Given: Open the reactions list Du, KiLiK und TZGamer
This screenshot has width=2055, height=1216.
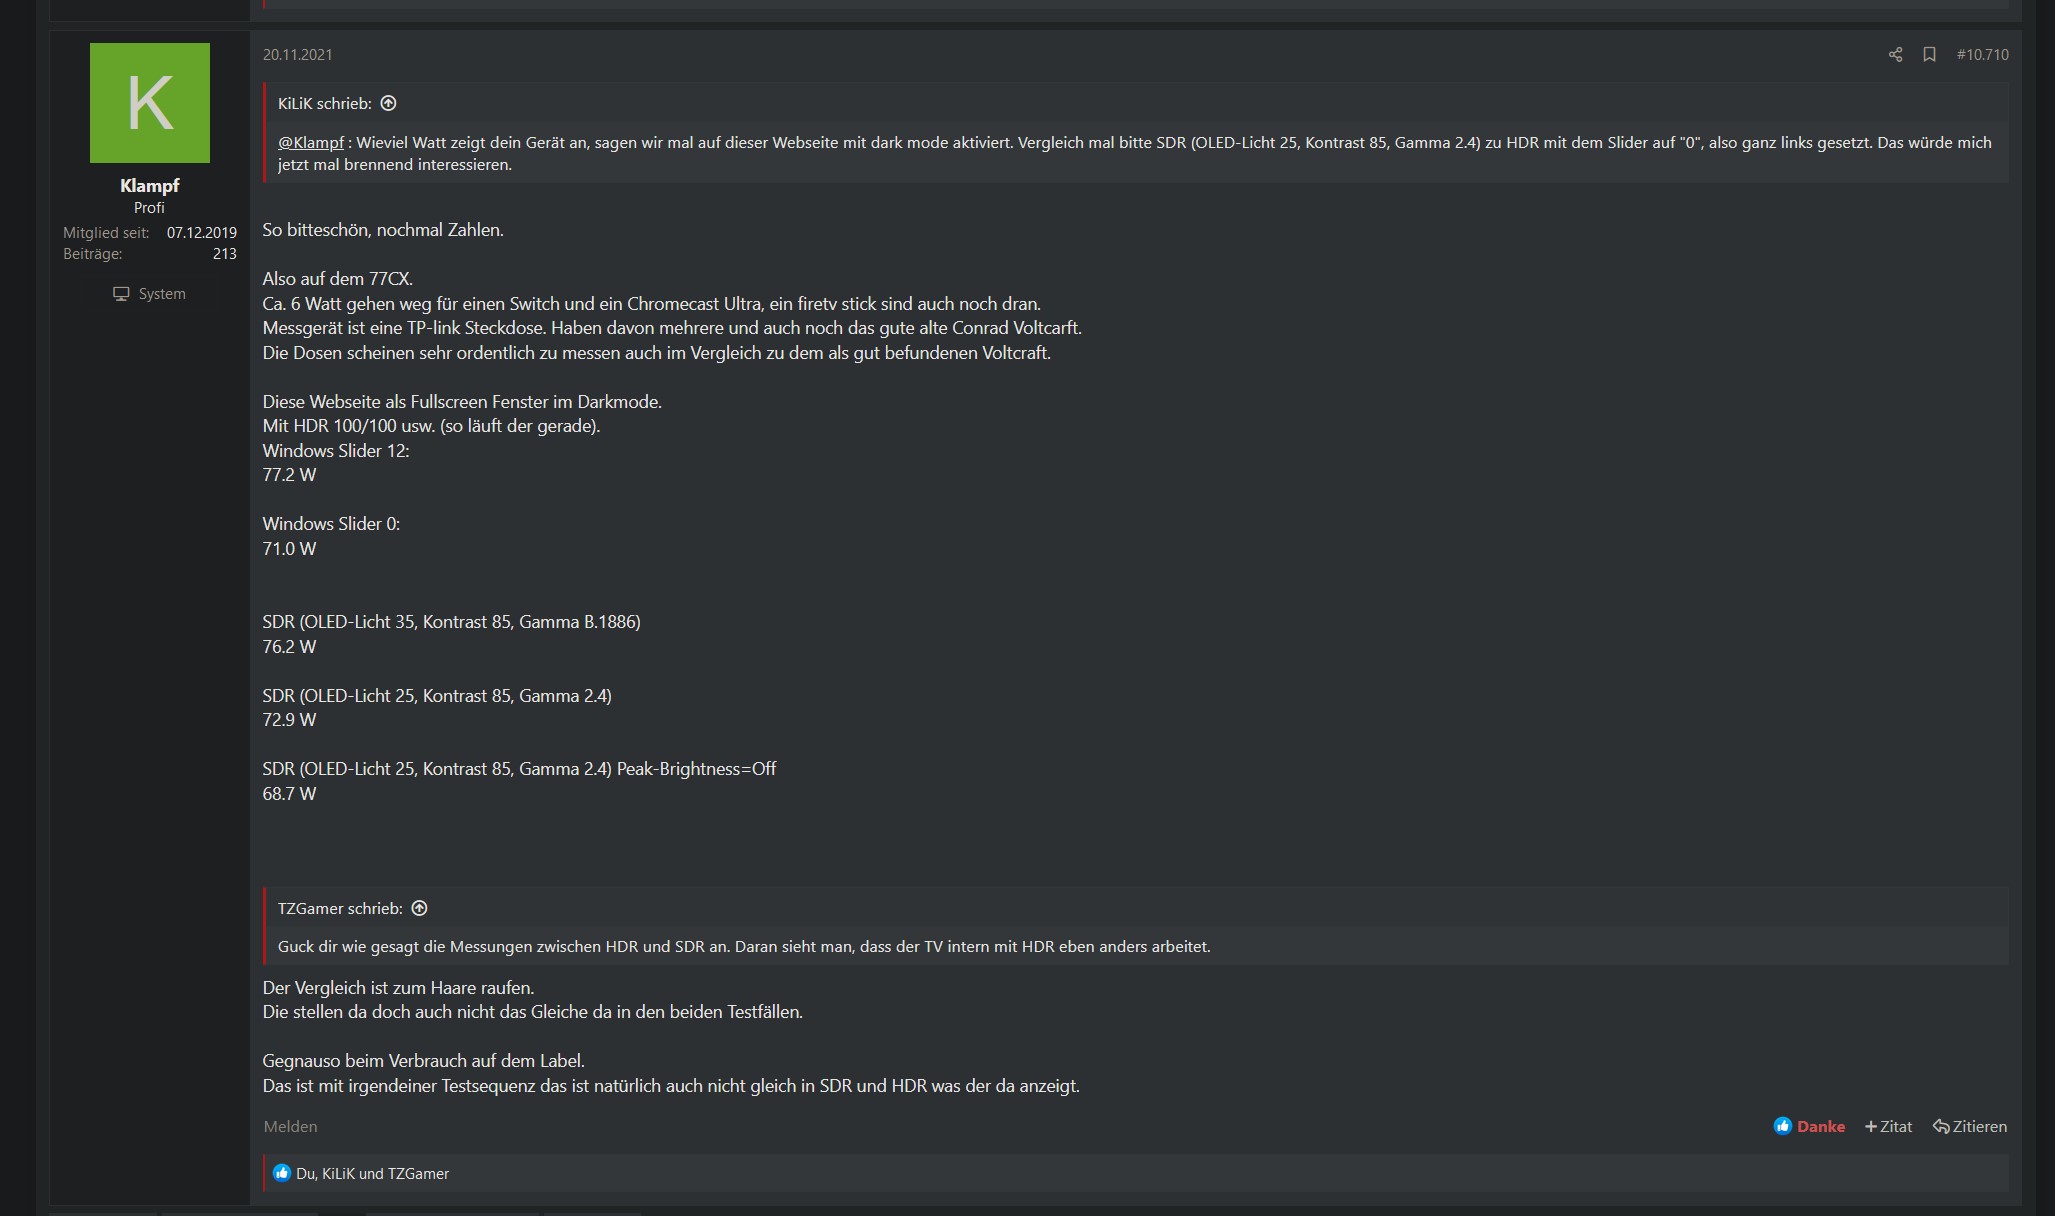Looking at the screenshot, I should point(372,1174).
